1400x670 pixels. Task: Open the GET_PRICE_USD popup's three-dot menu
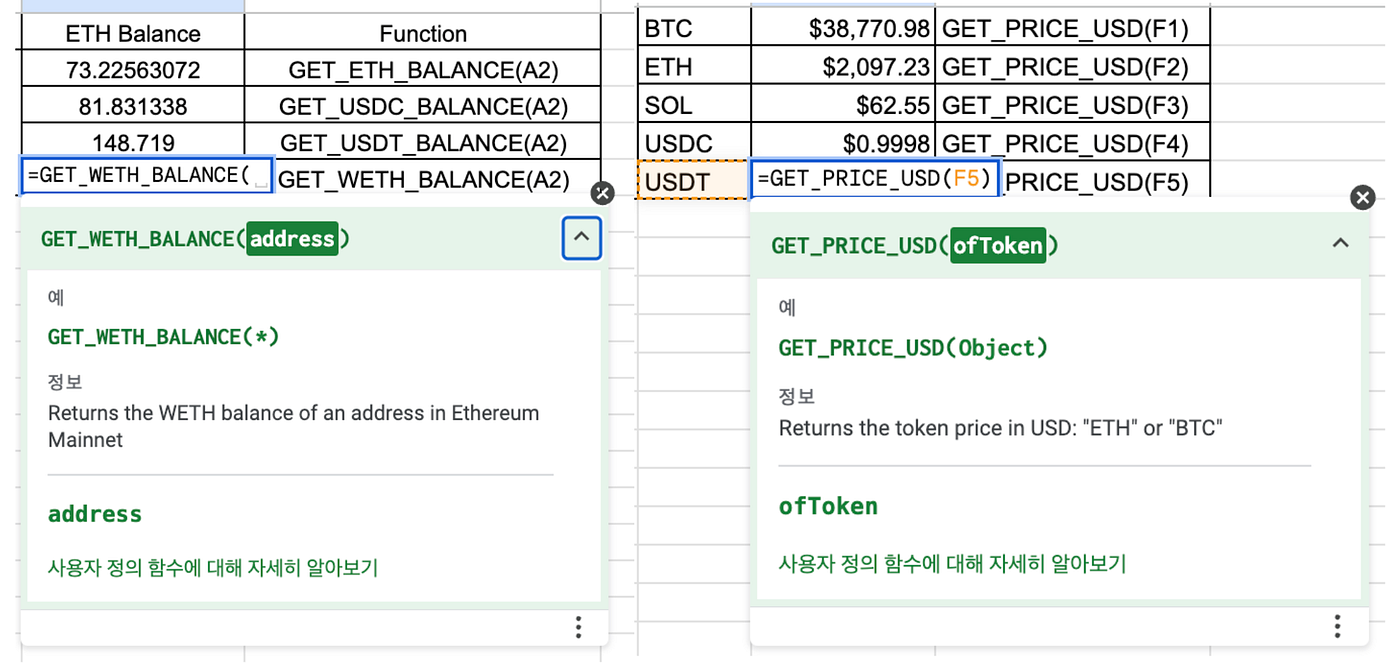pos(1337,626)
